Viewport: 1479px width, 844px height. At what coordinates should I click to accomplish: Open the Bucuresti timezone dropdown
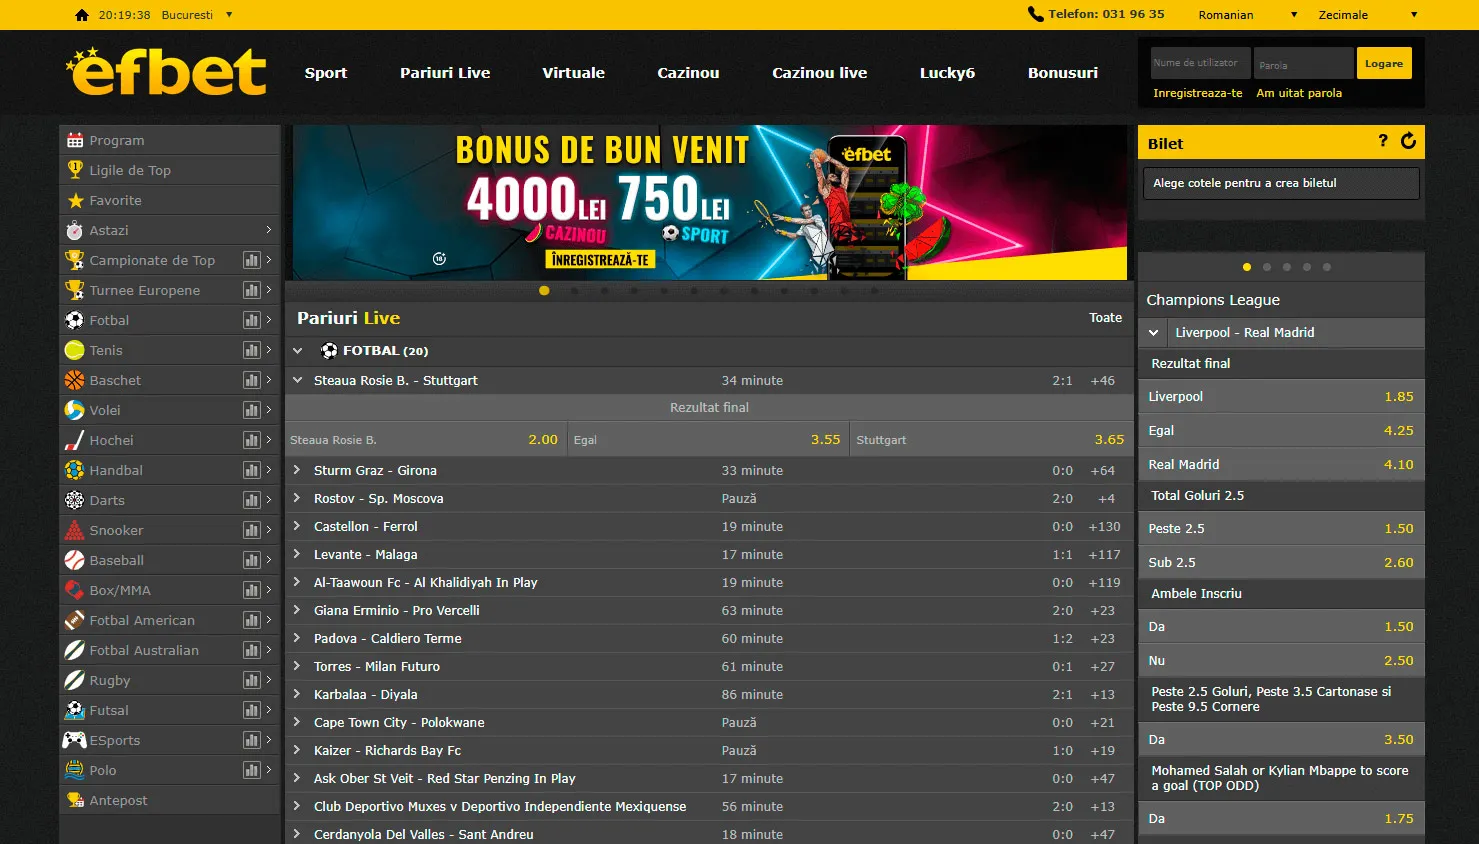[197, 15]
